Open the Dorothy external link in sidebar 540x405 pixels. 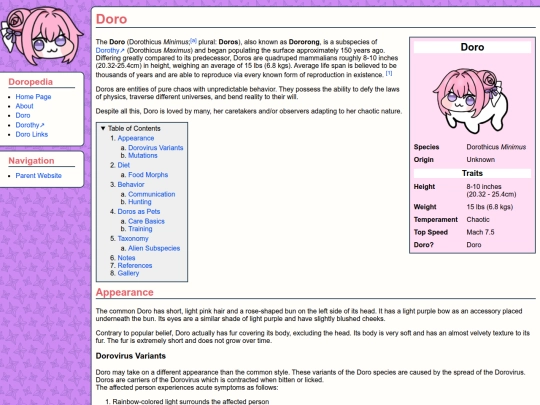click(x=30, y=125)
